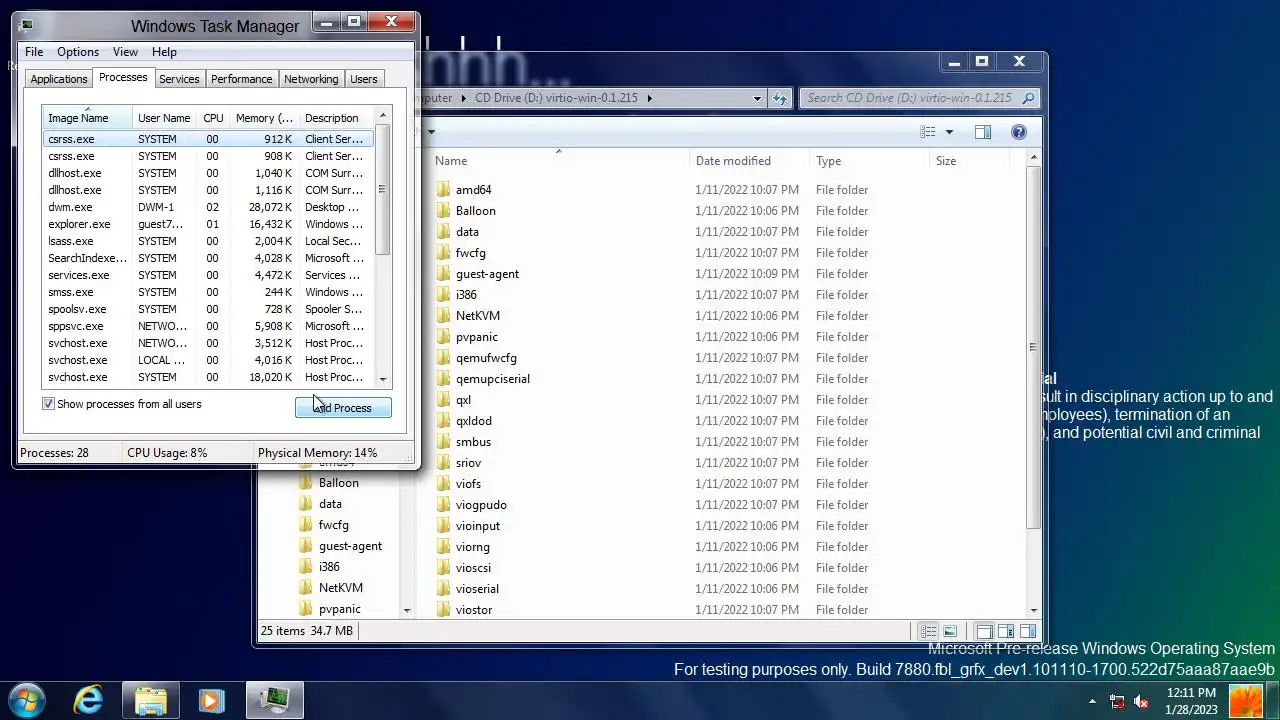The height and width of the screenshot is (720, 1280).
Task: Select the dwm.exe process row
Action: click(208, 207)
